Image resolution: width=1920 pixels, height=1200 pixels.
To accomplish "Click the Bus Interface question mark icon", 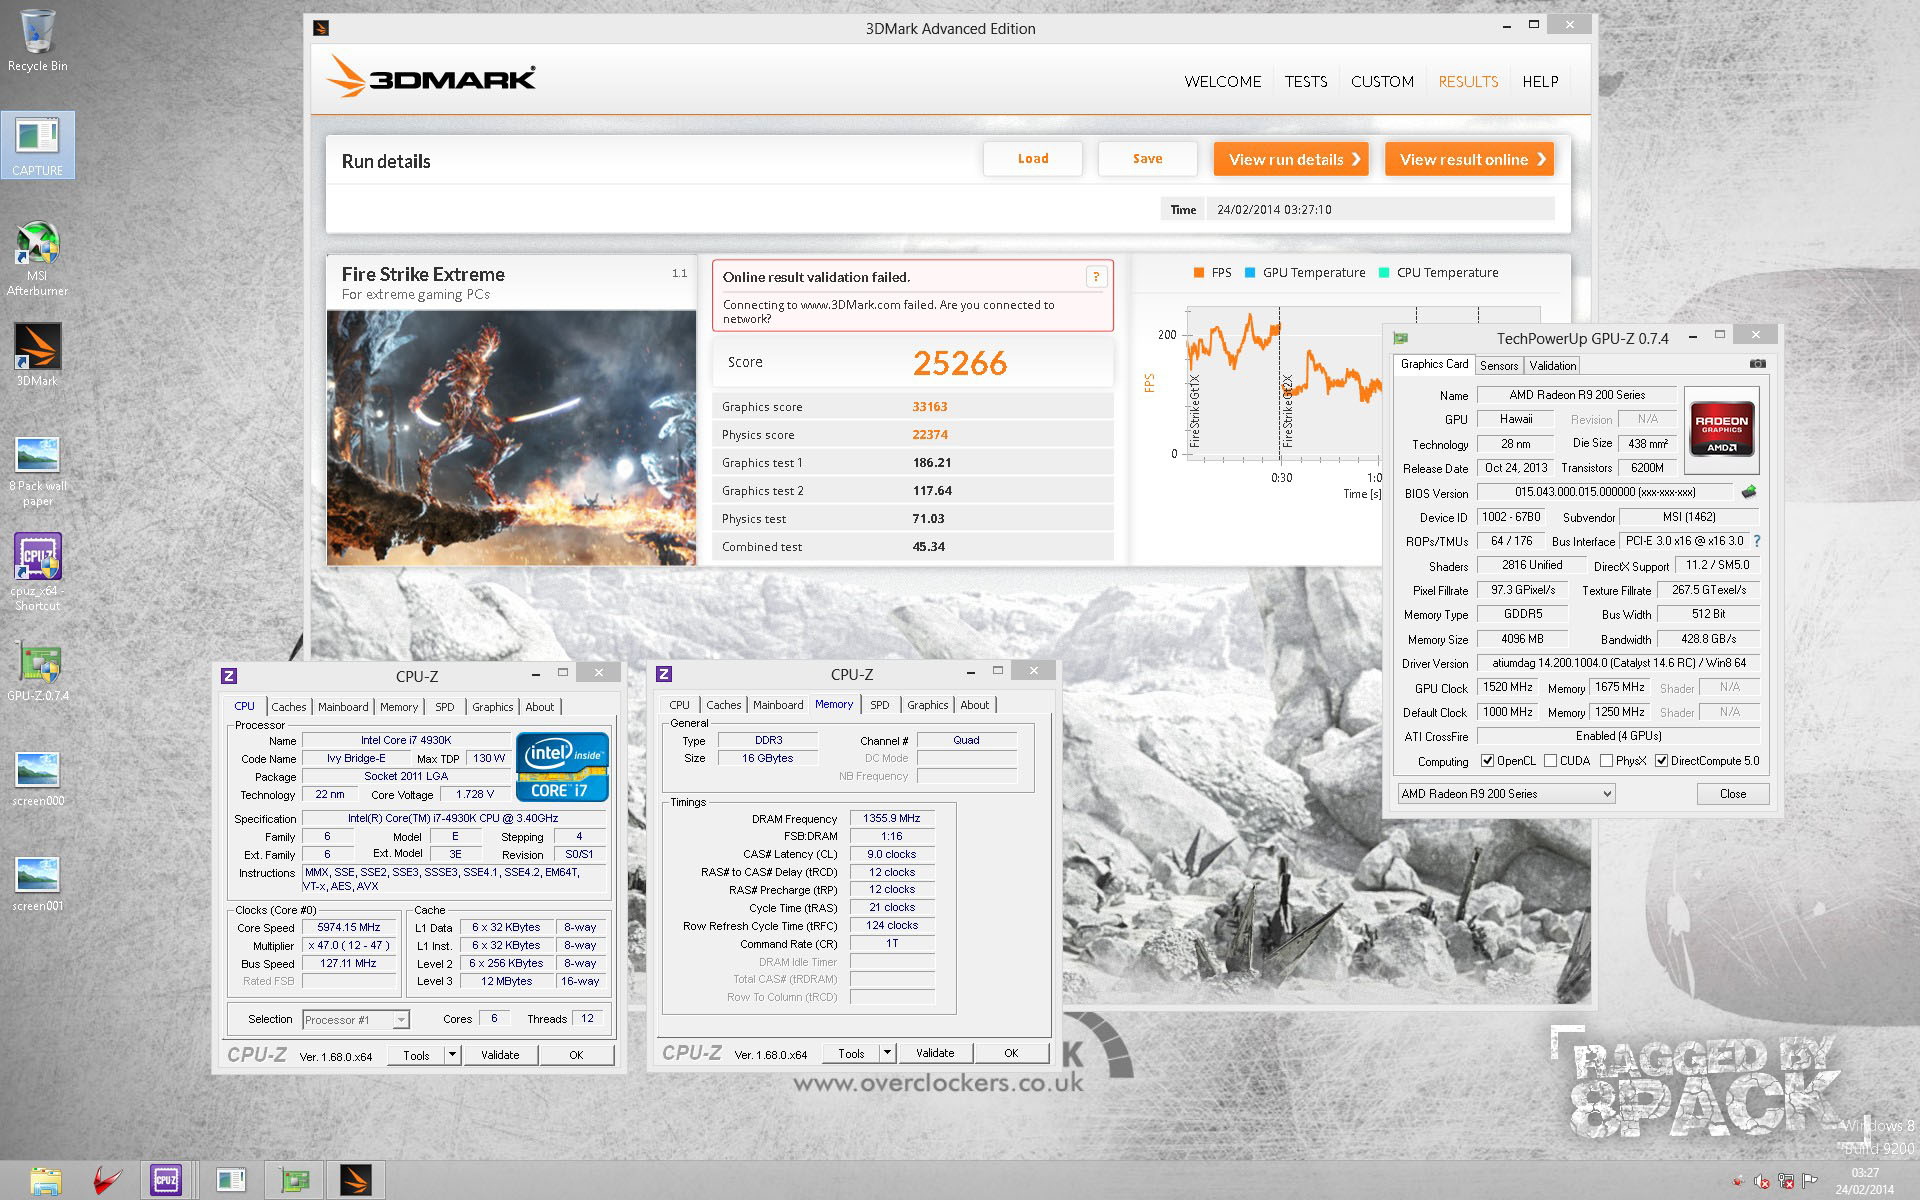I will tap(1757, 541).
